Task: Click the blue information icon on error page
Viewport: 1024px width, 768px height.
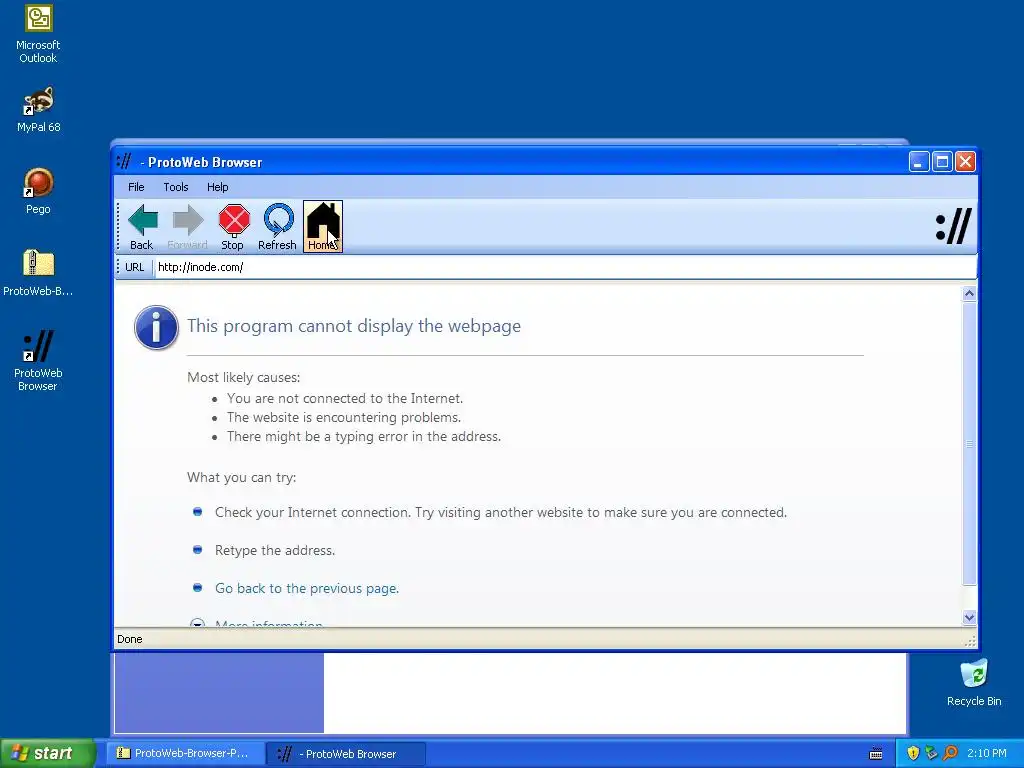Action: coord(156,327)
